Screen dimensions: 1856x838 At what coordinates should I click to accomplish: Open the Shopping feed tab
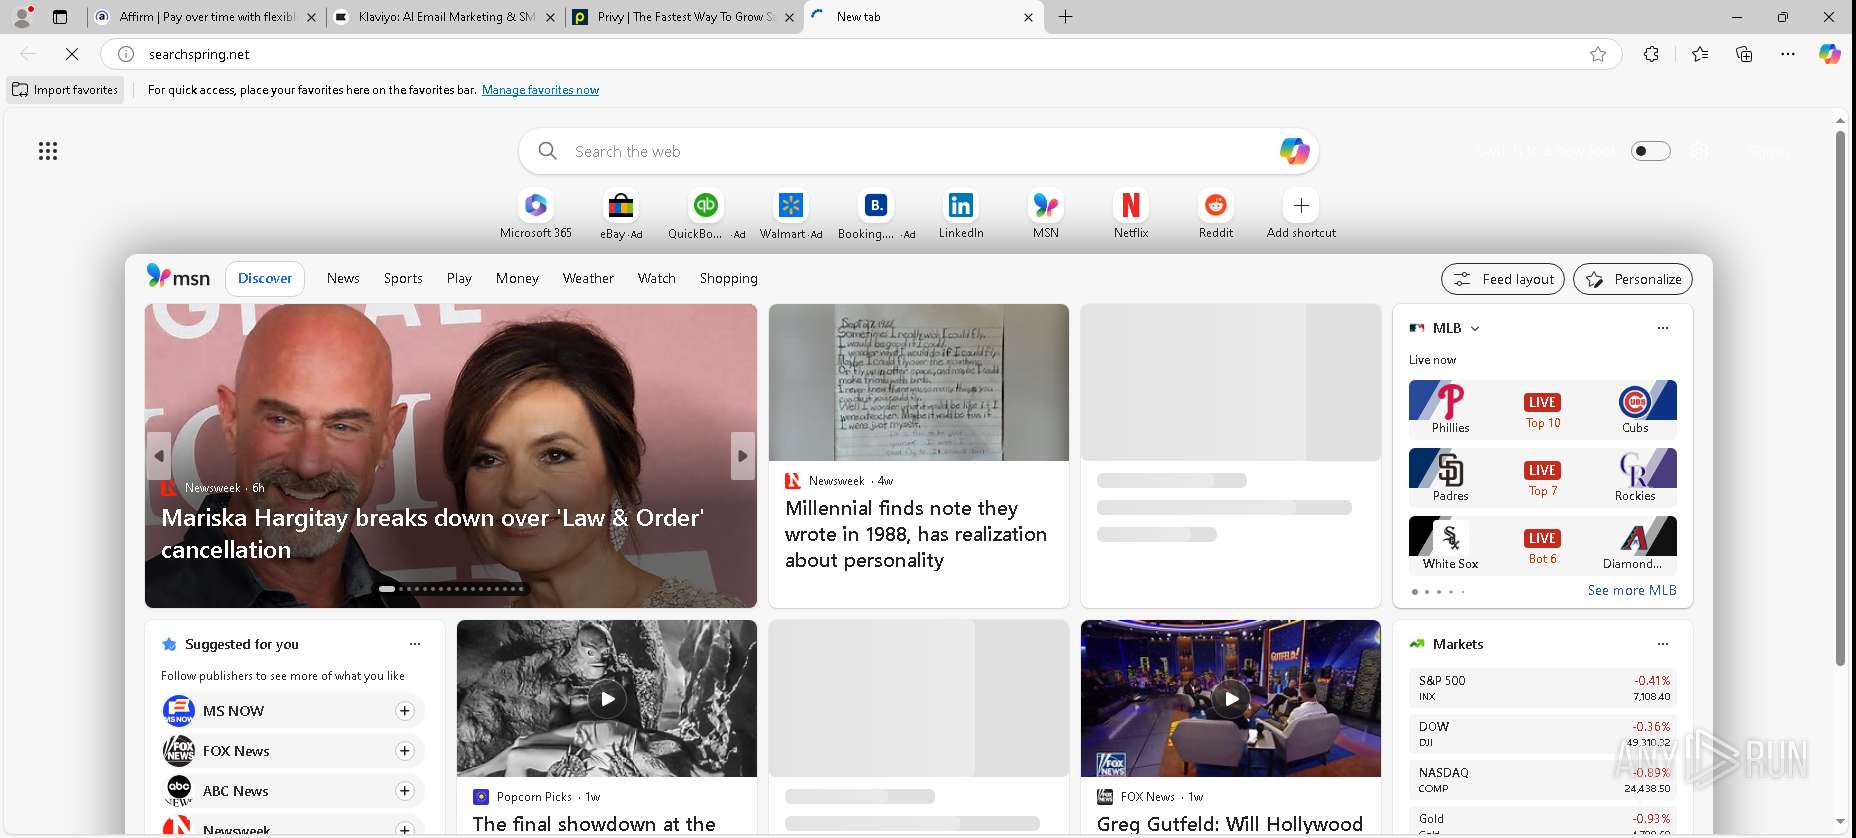[729, 278]
